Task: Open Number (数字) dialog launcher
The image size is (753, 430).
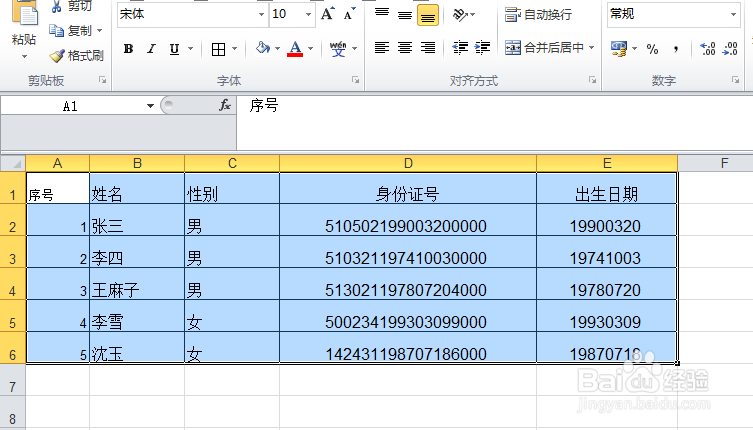Action: 736,80
